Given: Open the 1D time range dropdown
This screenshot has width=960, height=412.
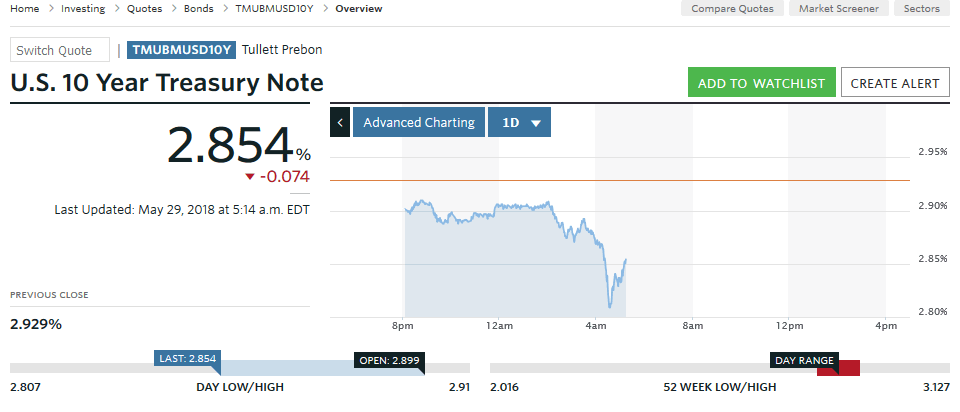Looking at the screenshot, I should tap(520, 123).
